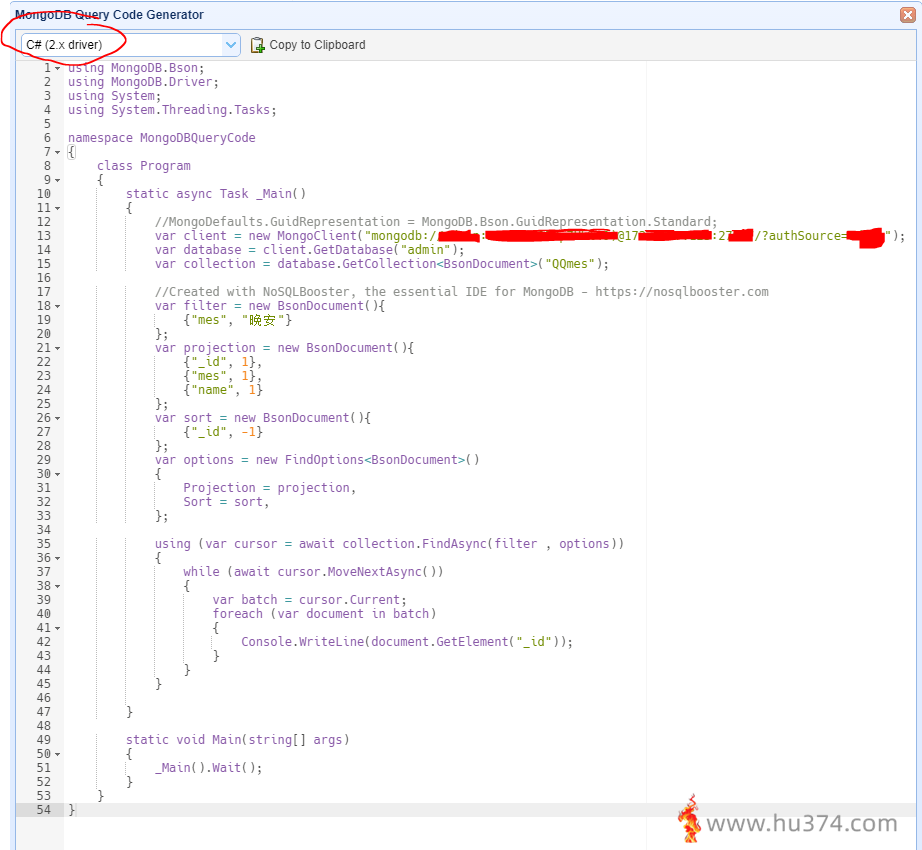
Task: Click line number 54 in the gutter
Action: pyautogui.click(x=44, y=809)
